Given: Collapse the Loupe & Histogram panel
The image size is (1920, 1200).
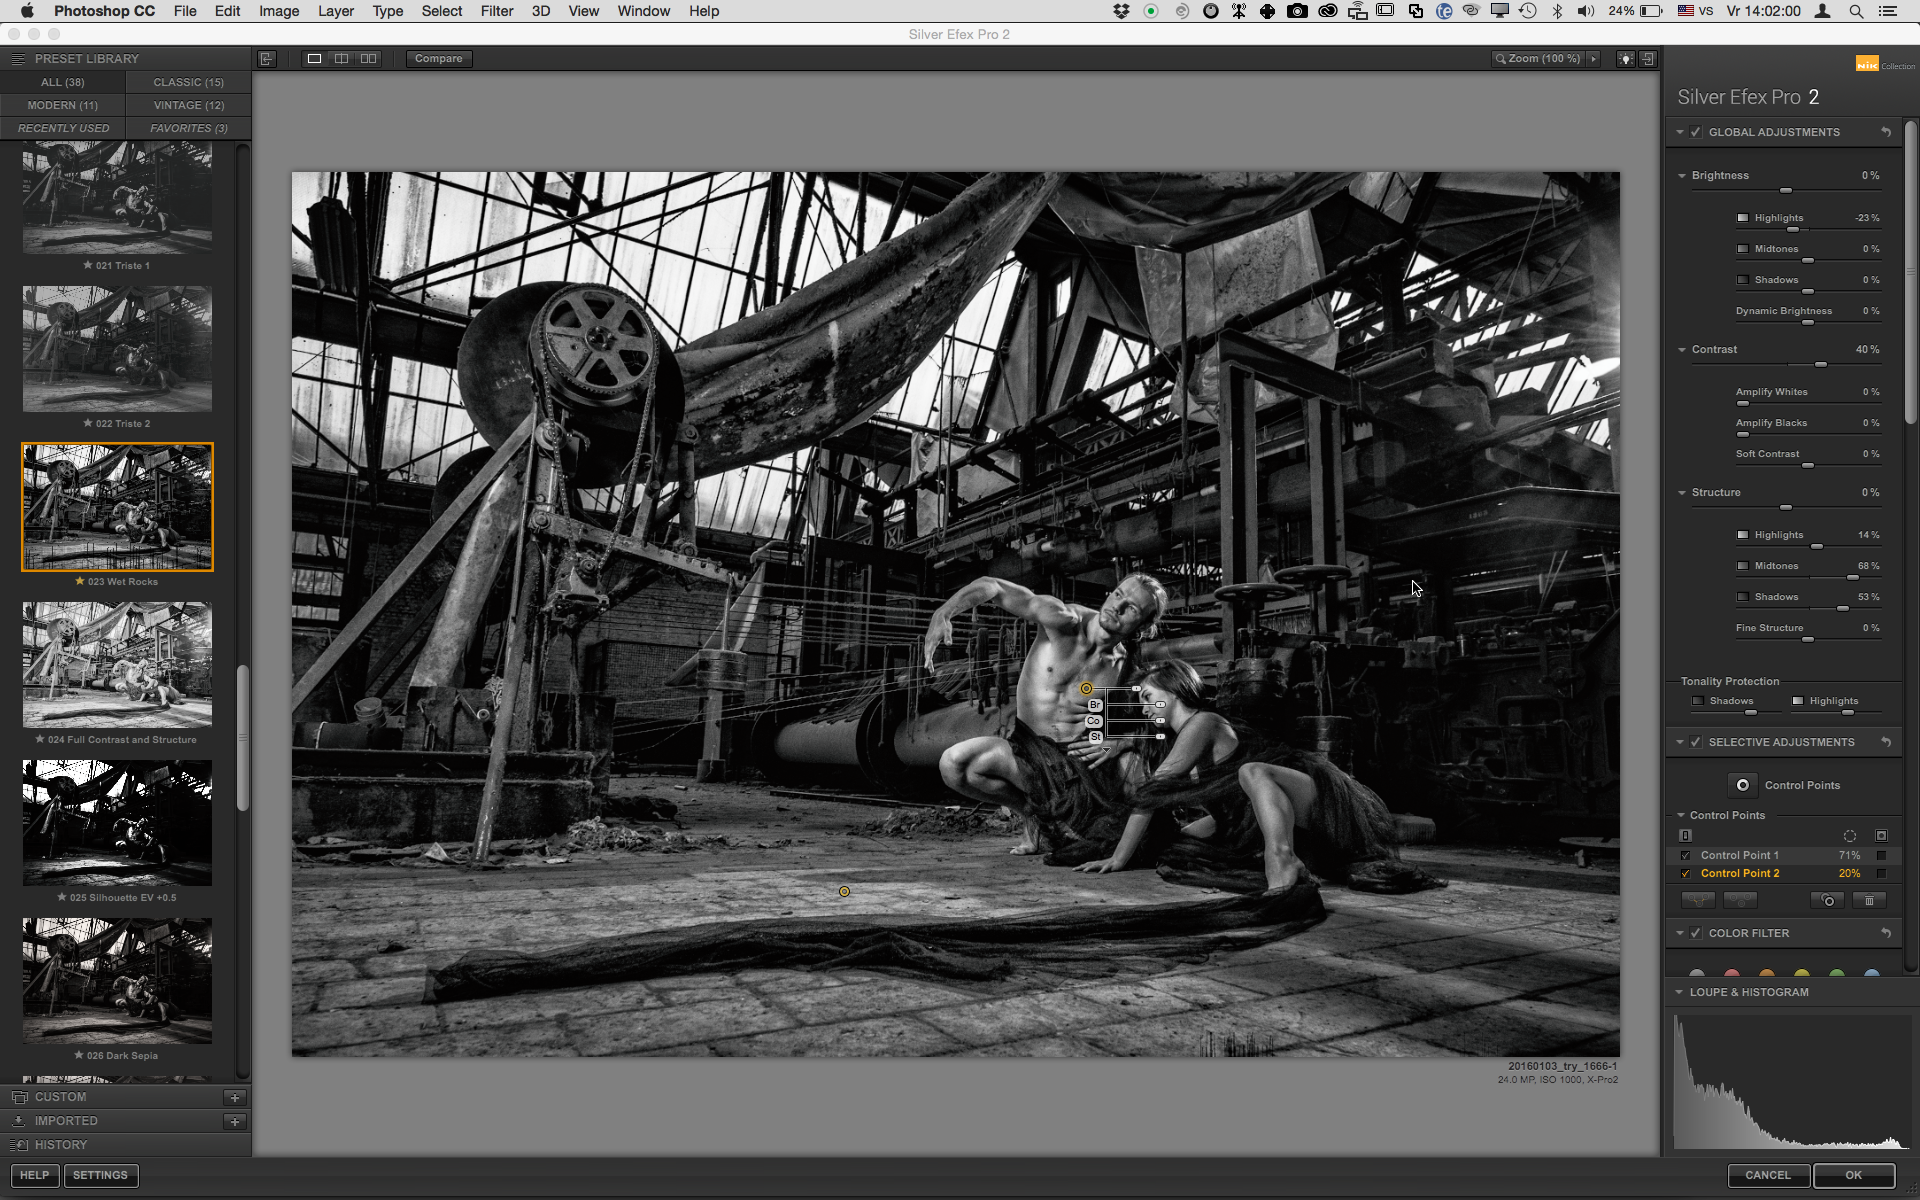Looking at the screenshot, I should pos(1680,992).
